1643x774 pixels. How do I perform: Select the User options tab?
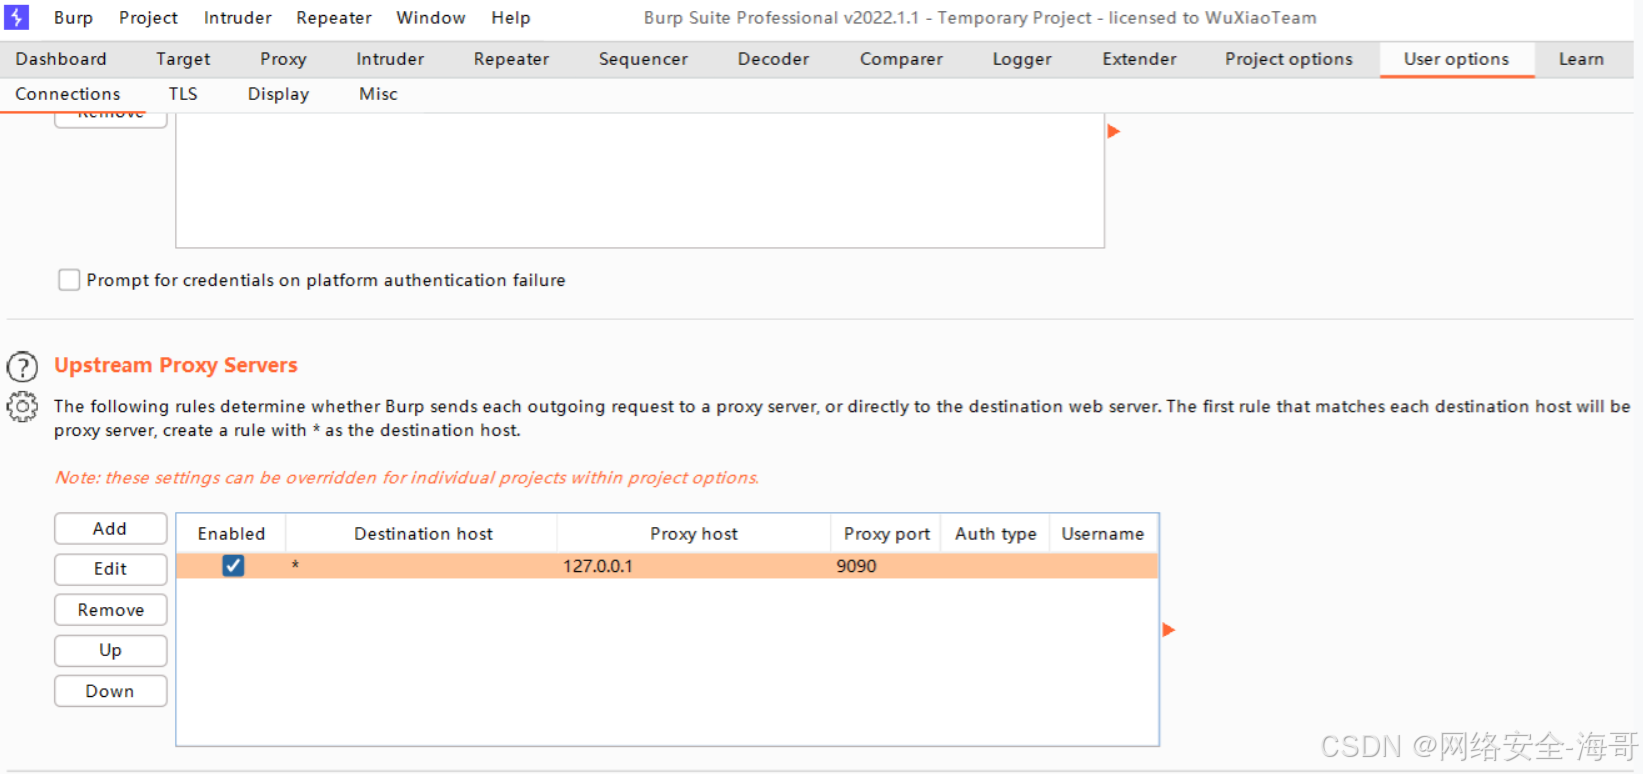click(x=1456, y=59)
